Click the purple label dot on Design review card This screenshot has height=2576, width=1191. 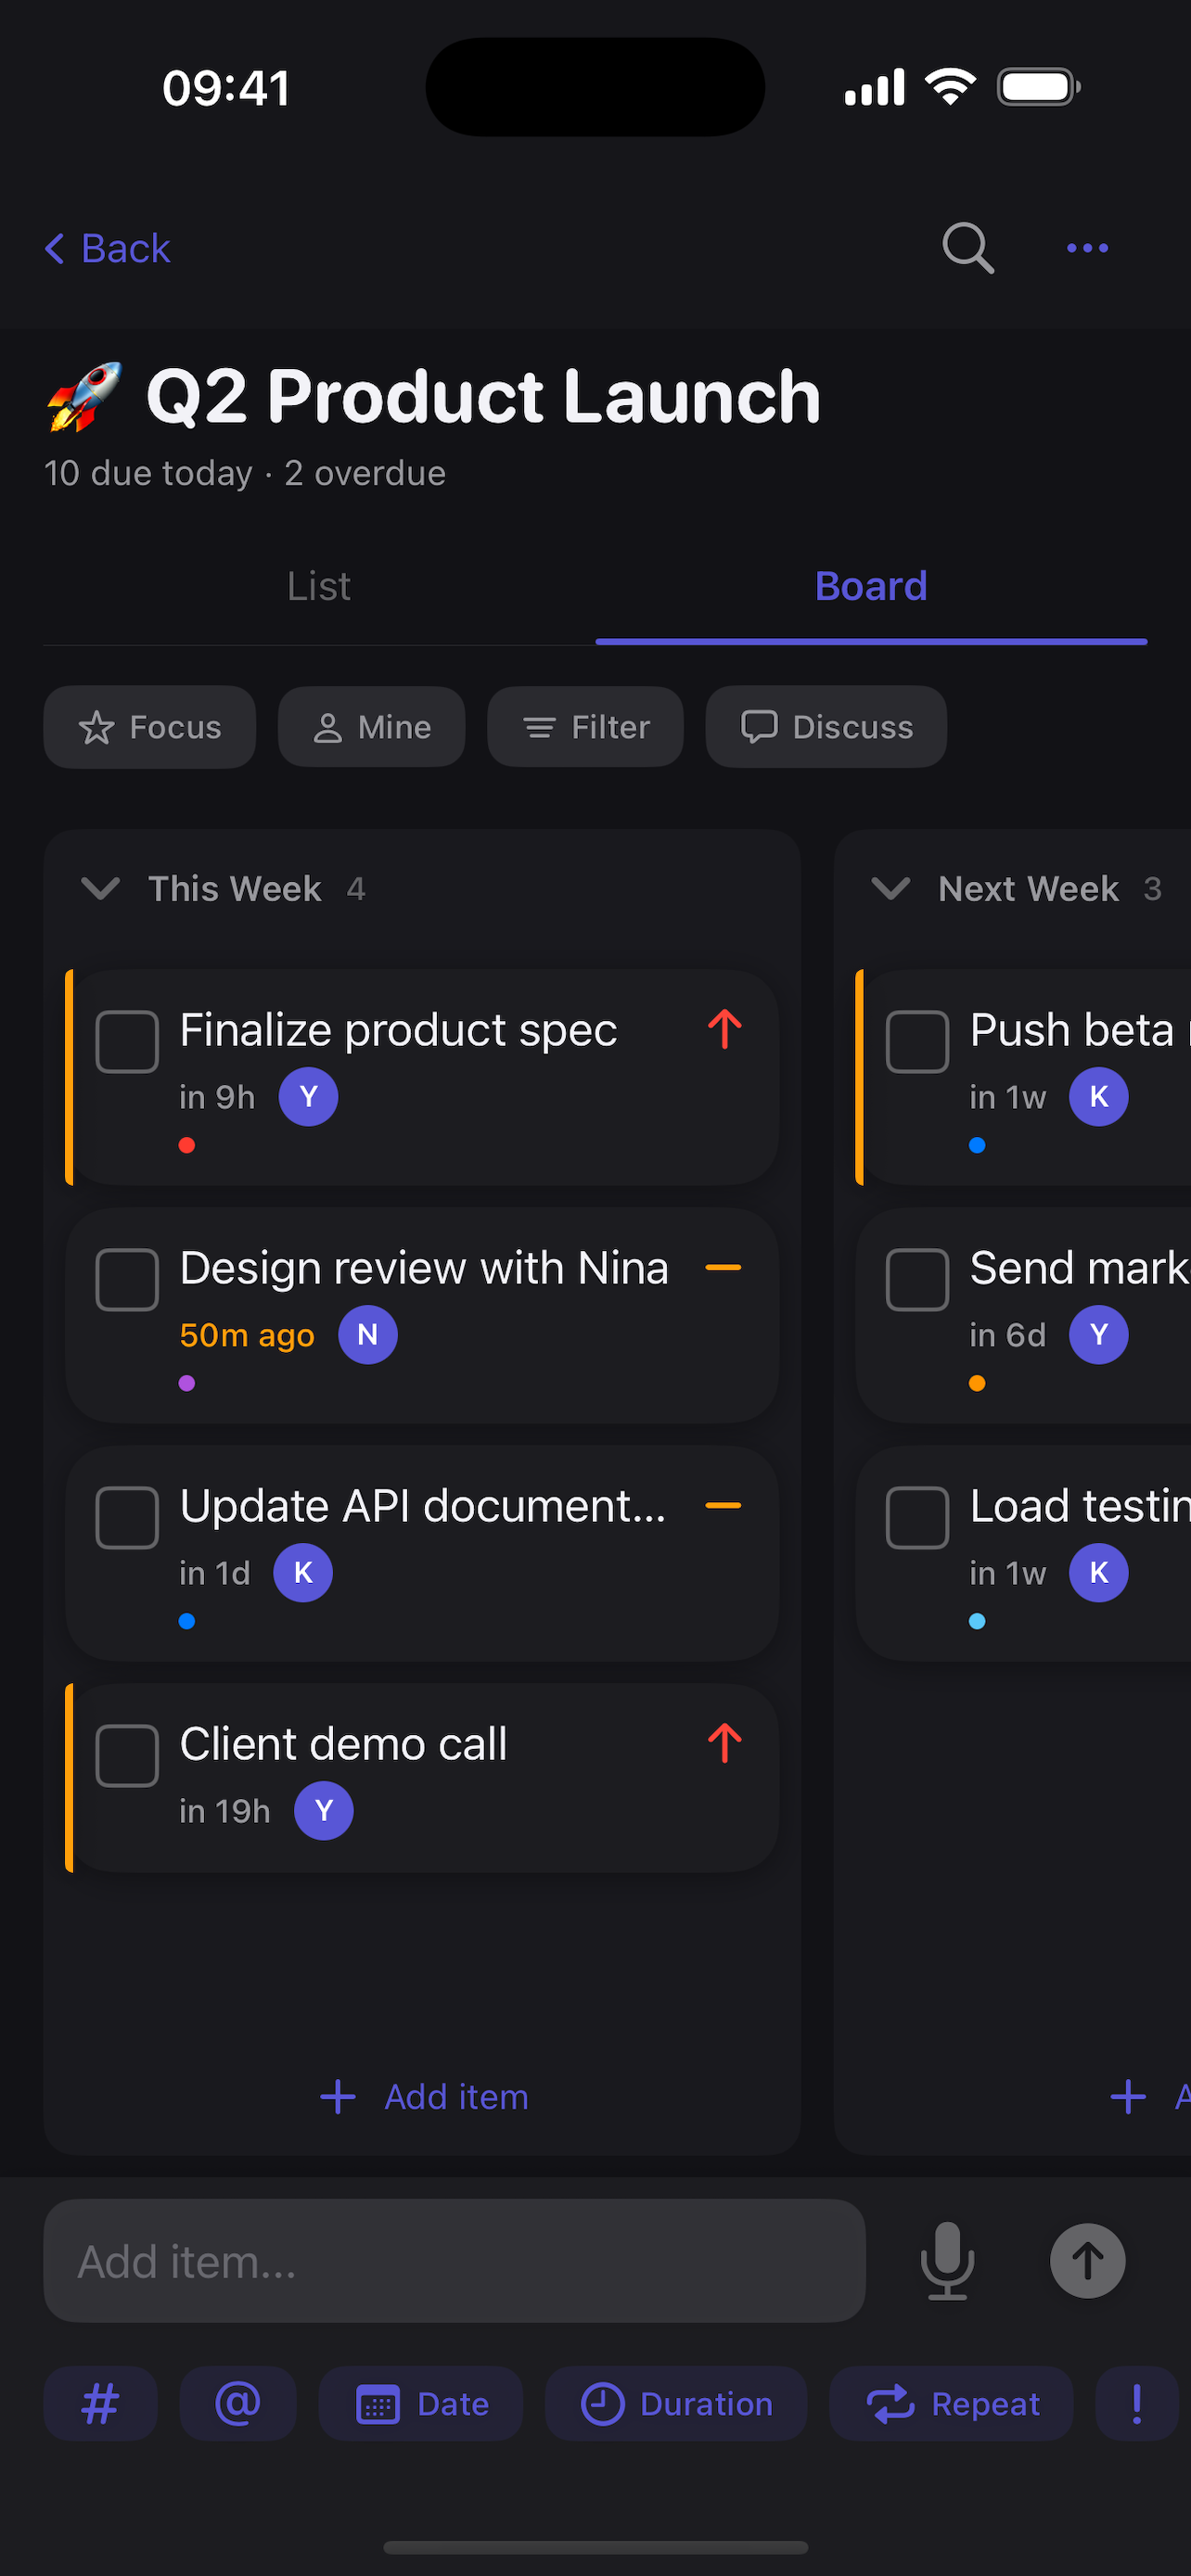(187, 1383)
